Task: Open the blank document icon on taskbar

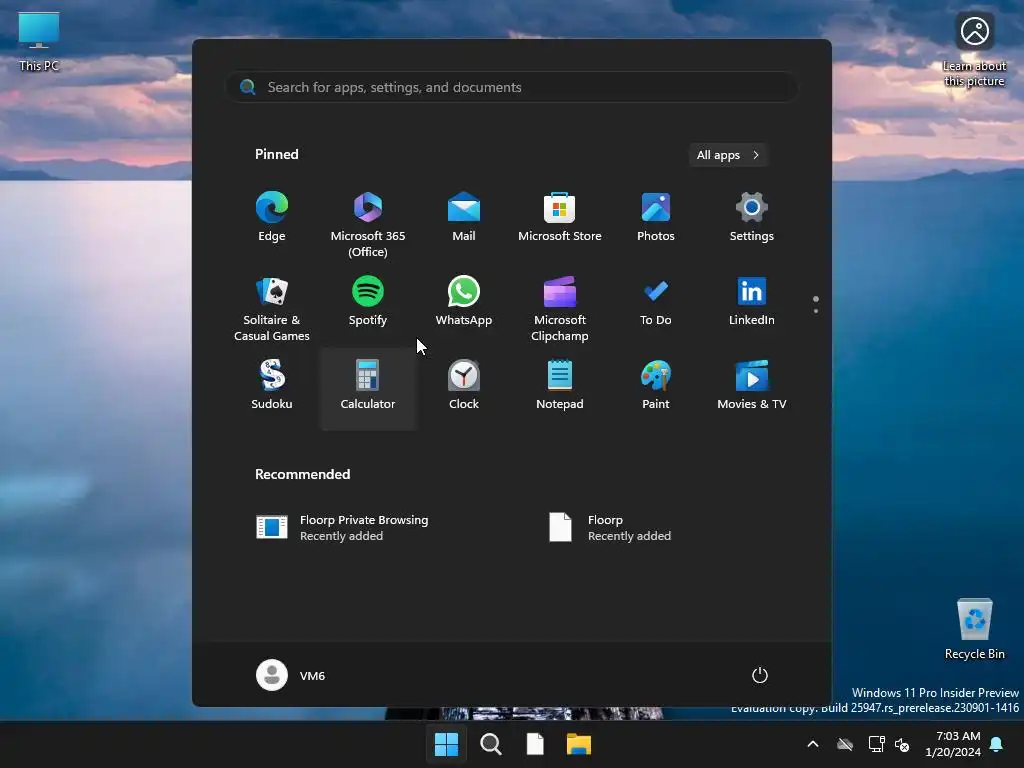Action: point(535,744)
